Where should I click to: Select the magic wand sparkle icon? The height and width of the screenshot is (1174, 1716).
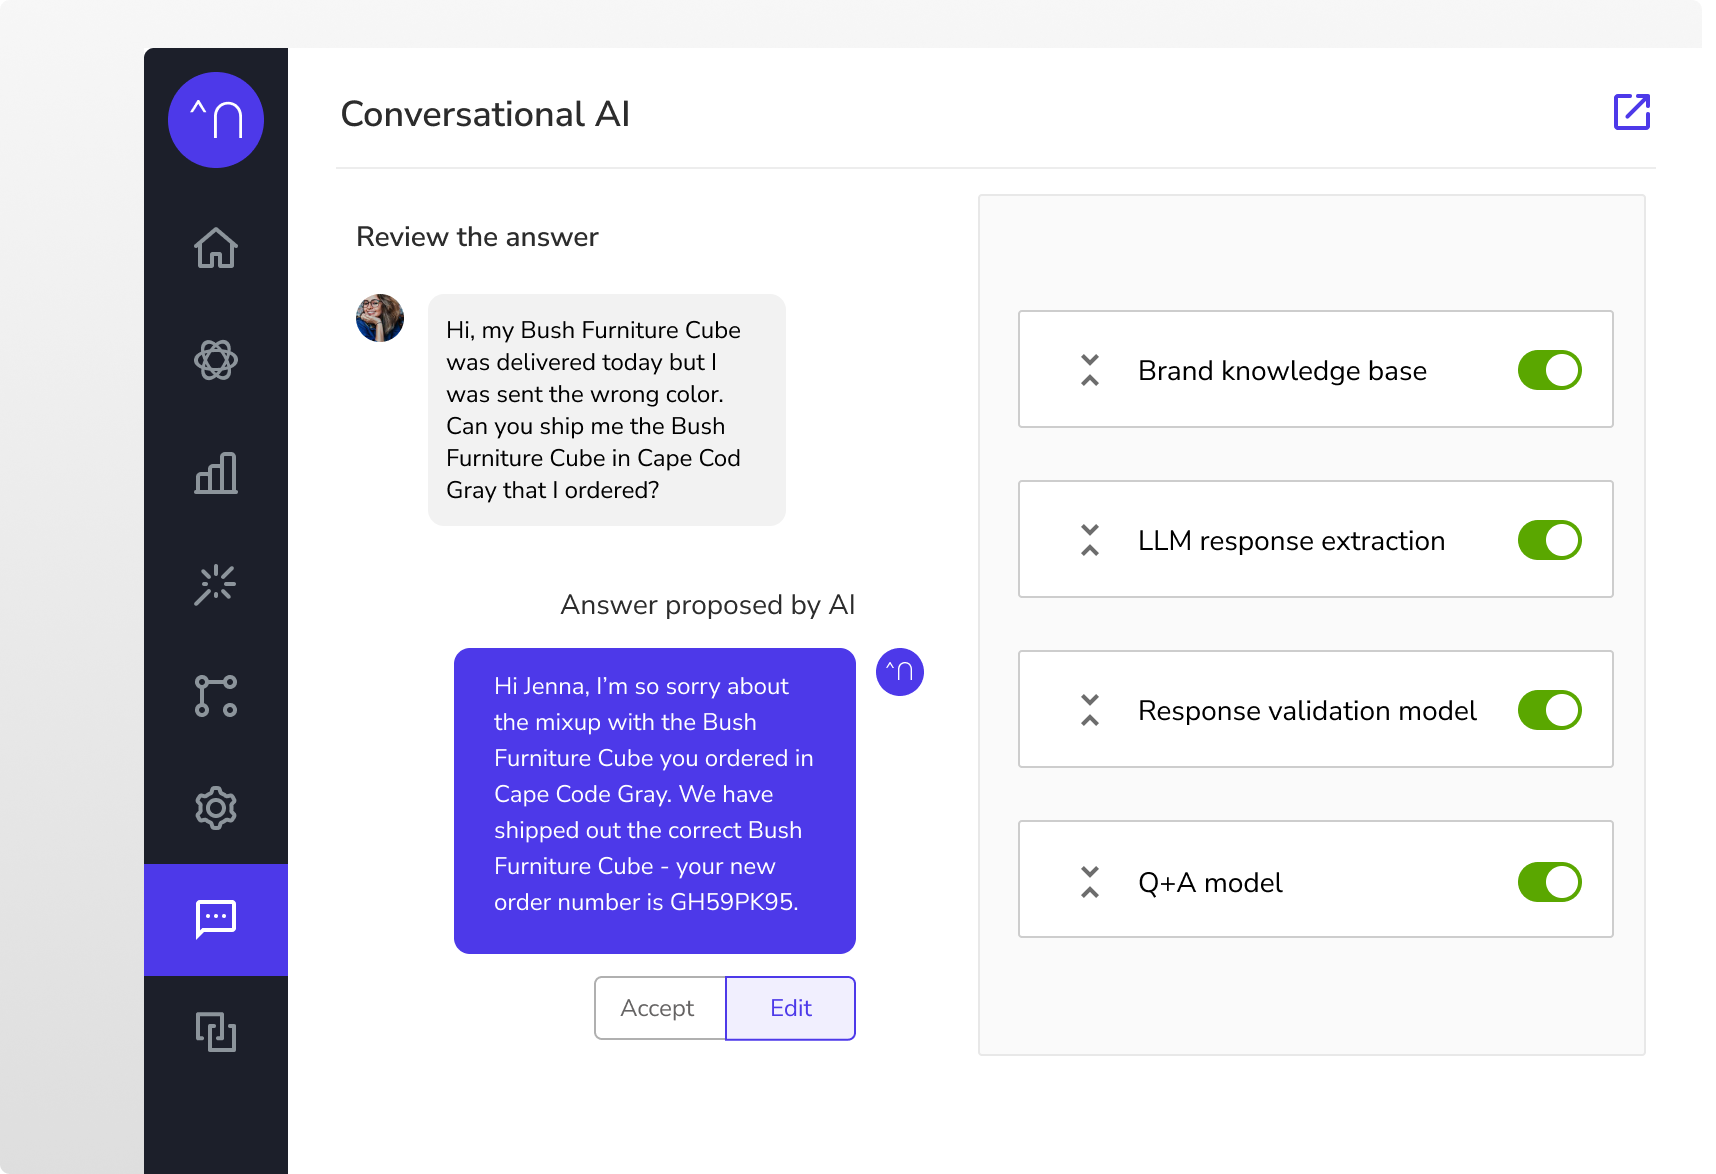[x=216, y=584]
